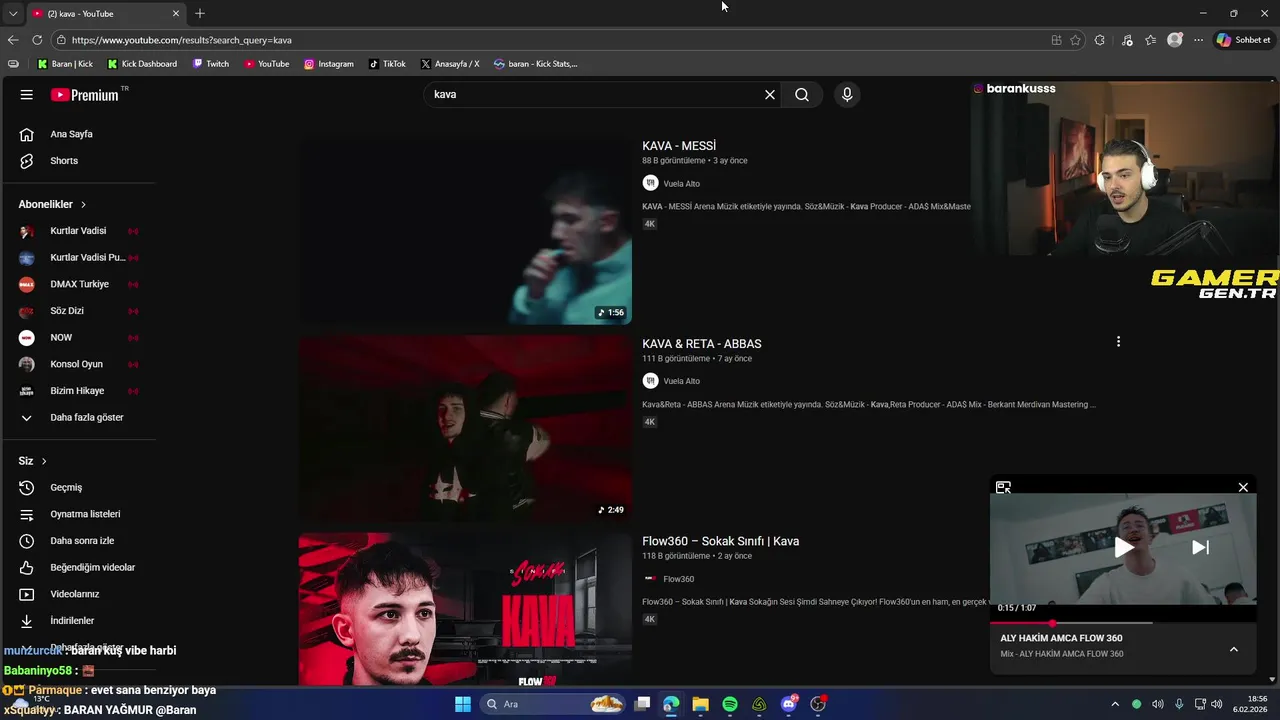Open Vuela Alto channel under MESSİ video
This screenshot has height=720, width=1280.
681,184
